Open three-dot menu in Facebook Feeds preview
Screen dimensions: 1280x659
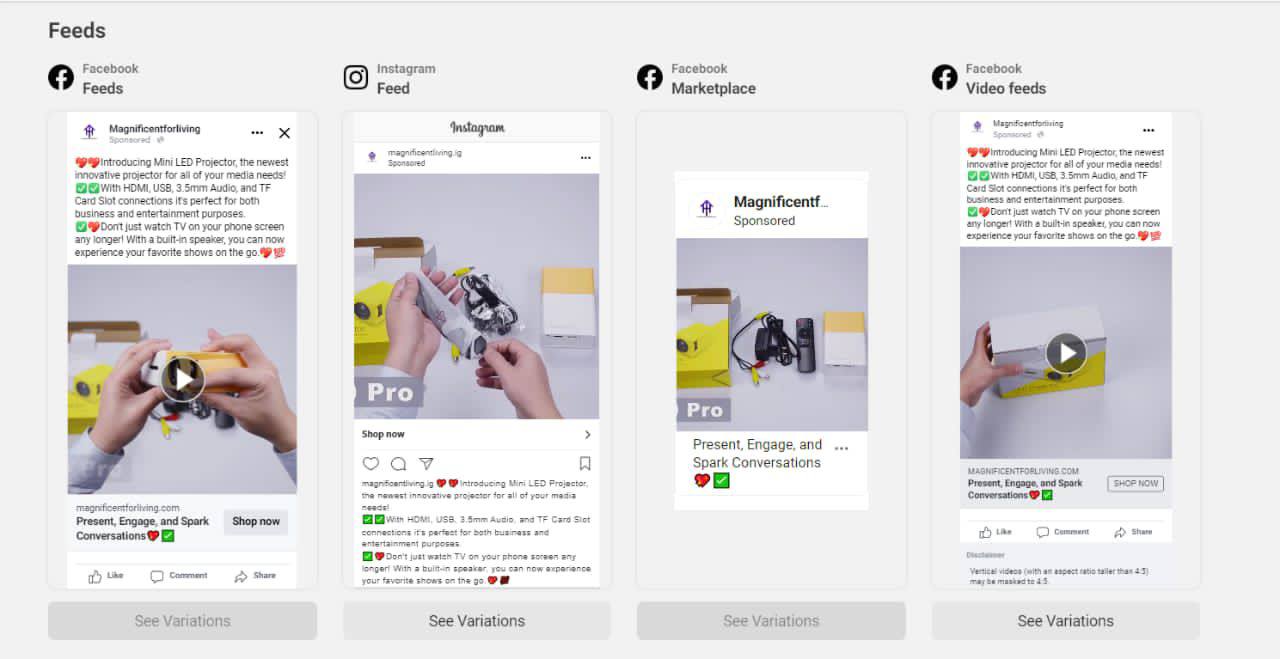coord(257,133)
